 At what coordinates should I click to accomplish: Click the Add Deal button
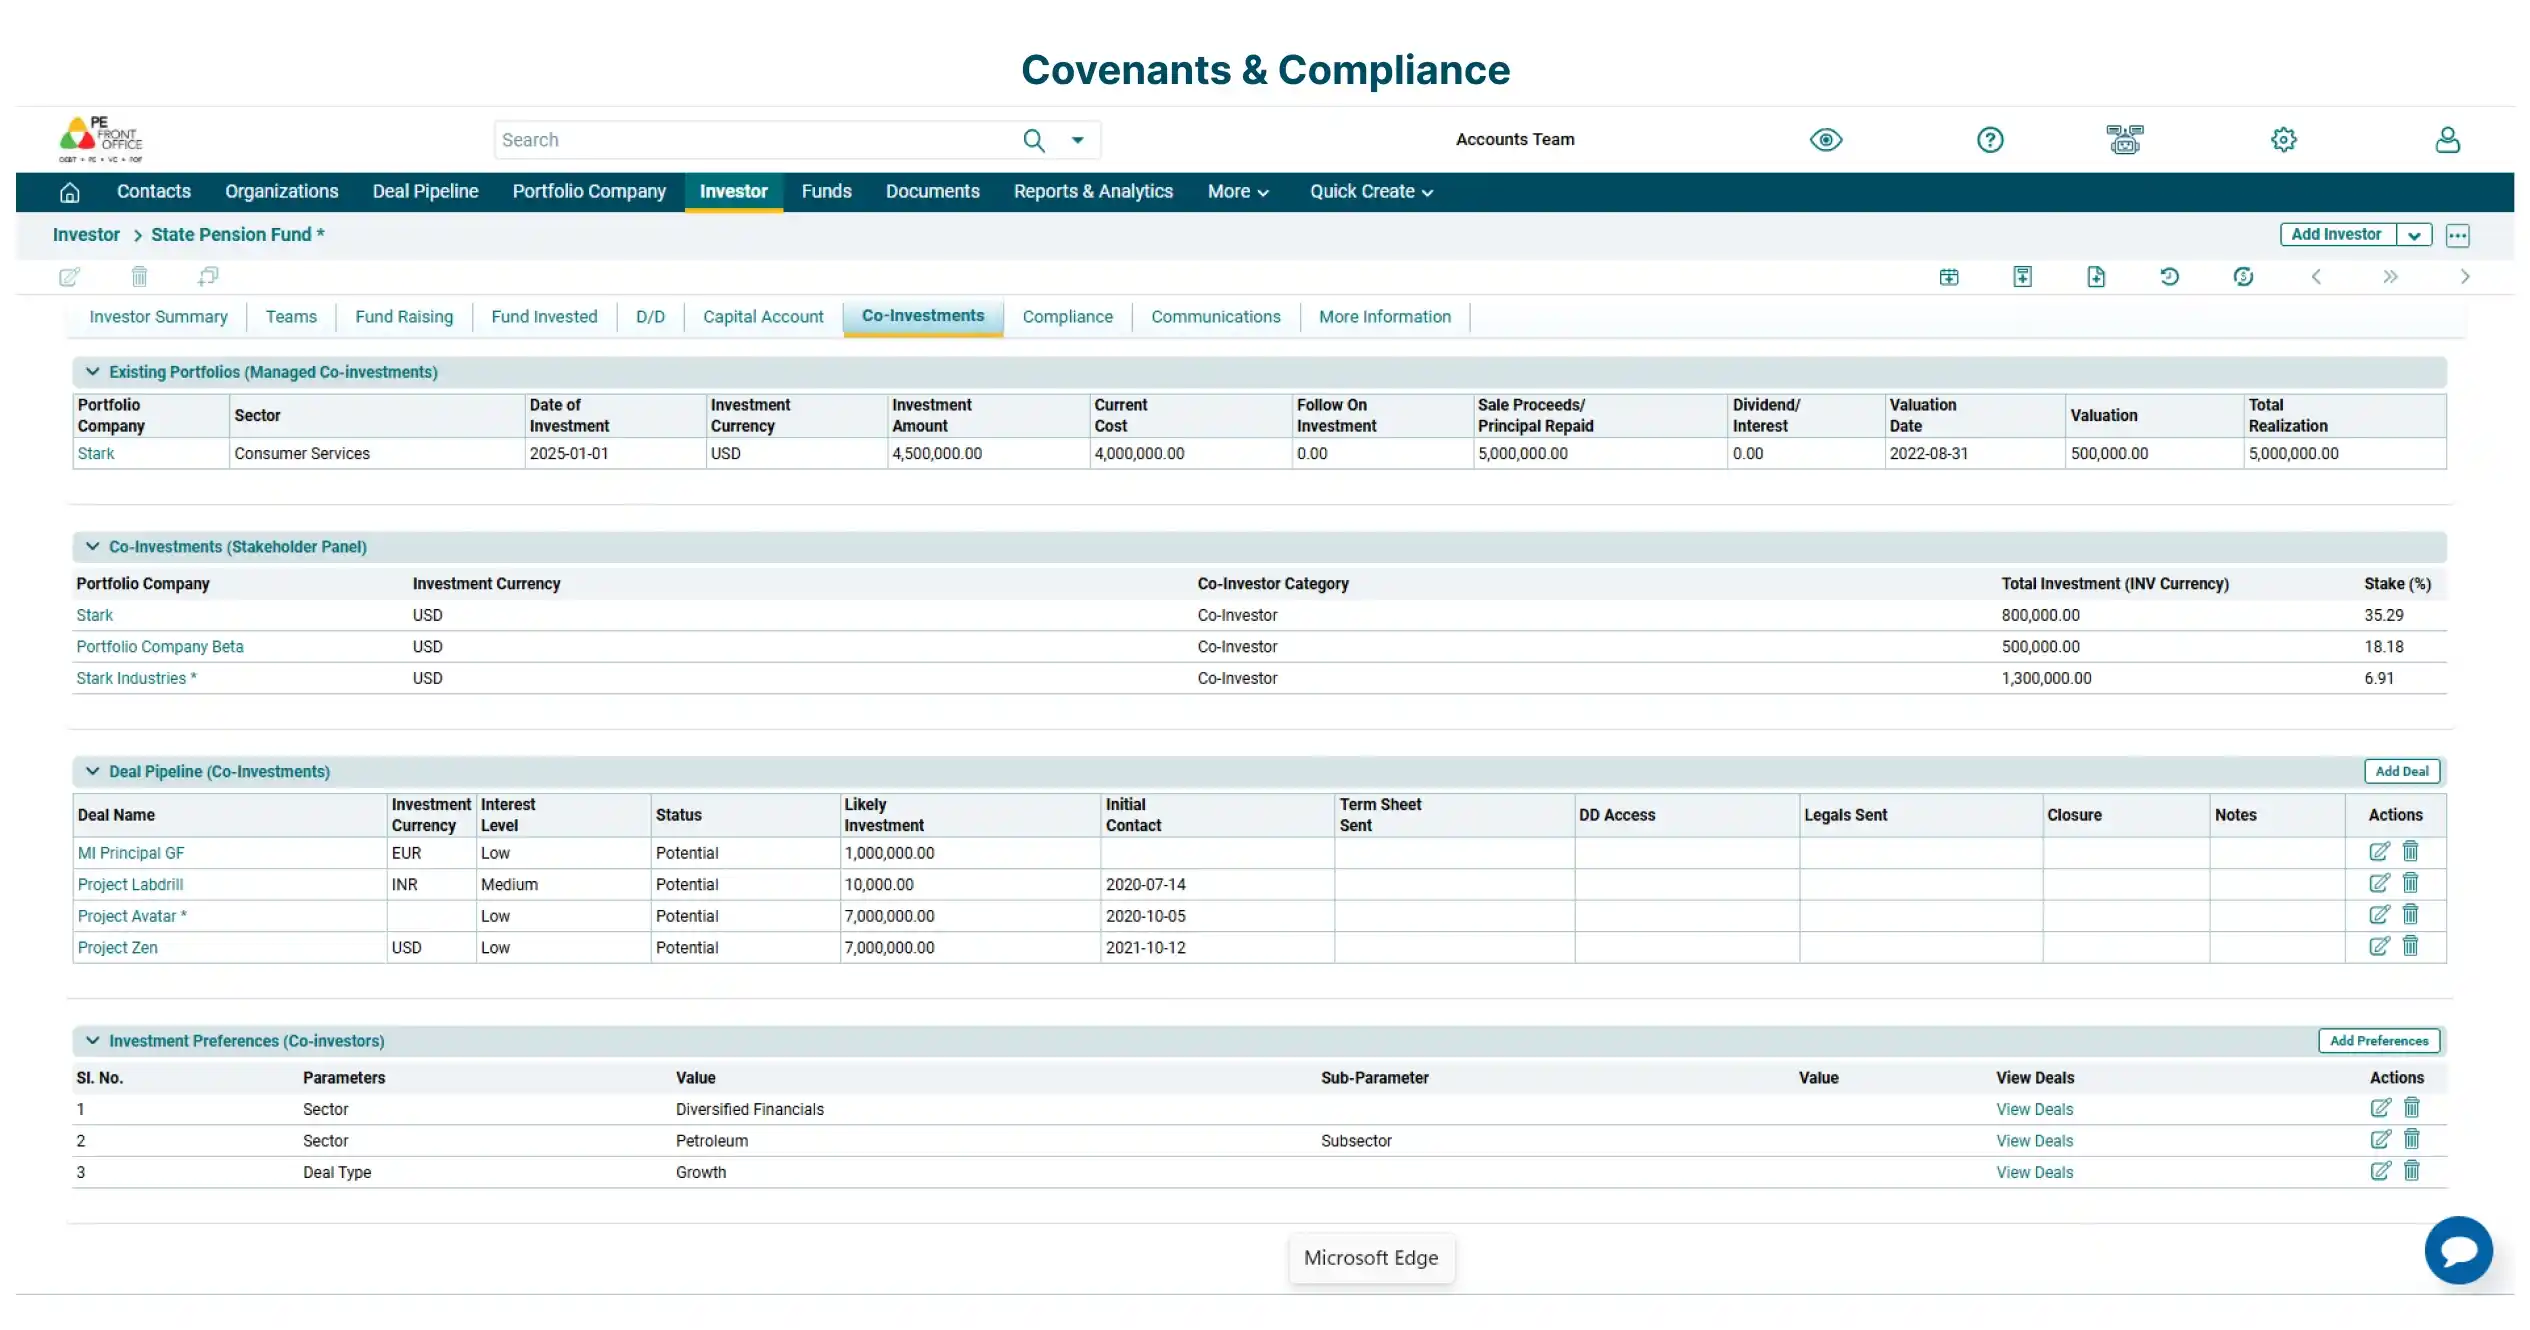pos(2402,771)
